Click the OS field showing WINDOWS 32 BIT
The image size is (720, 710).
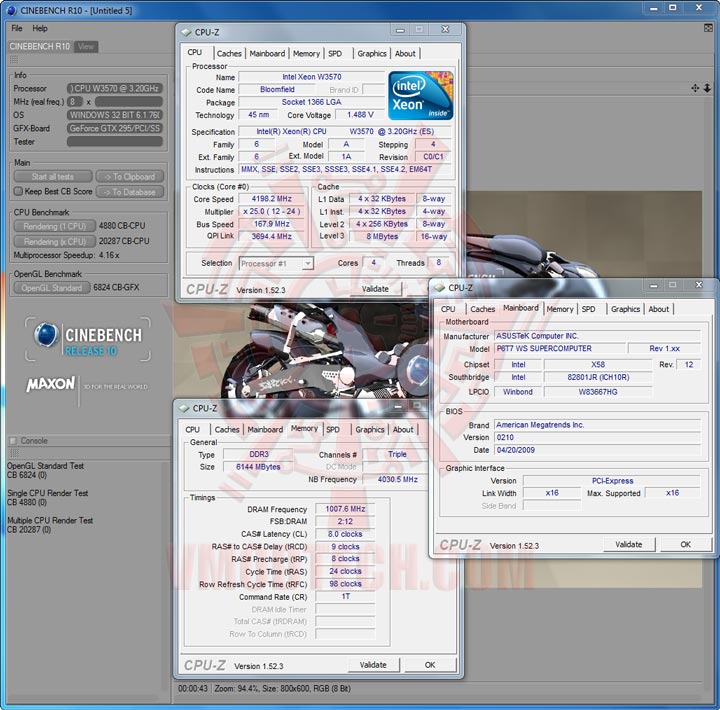click(x=115, y=115)
